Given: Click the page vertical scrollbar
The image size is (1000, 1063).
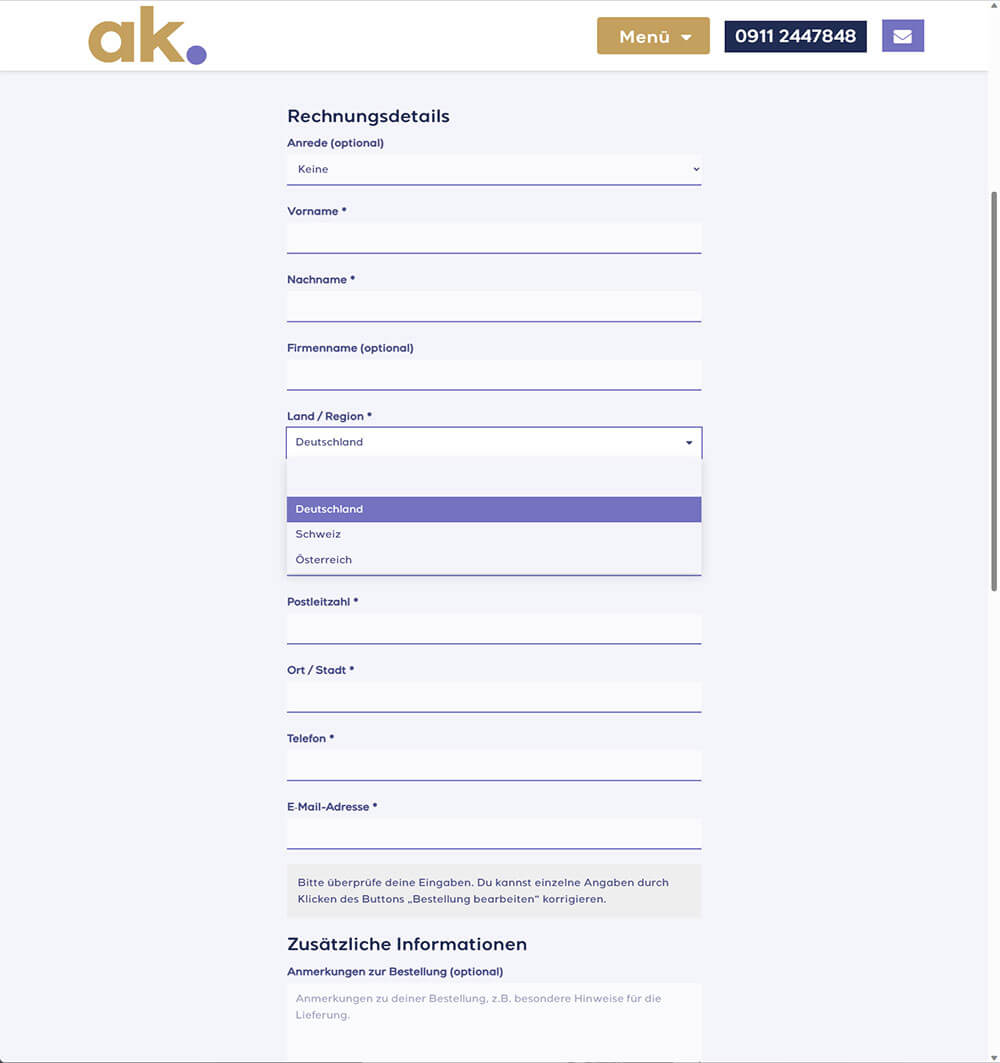Looking at the screenshot, I should click(993, 390).
